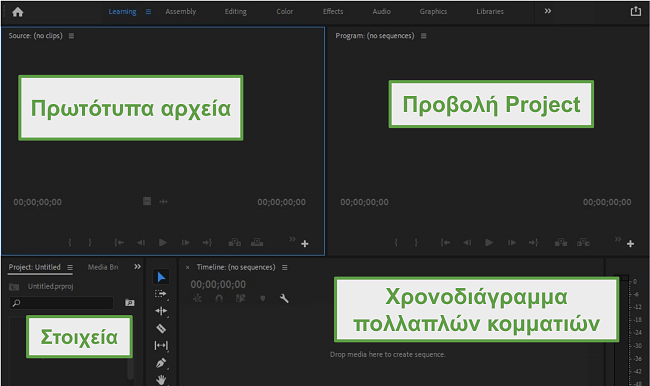
Task: Select the Track Select Forward tool
Action: point(161,294)
